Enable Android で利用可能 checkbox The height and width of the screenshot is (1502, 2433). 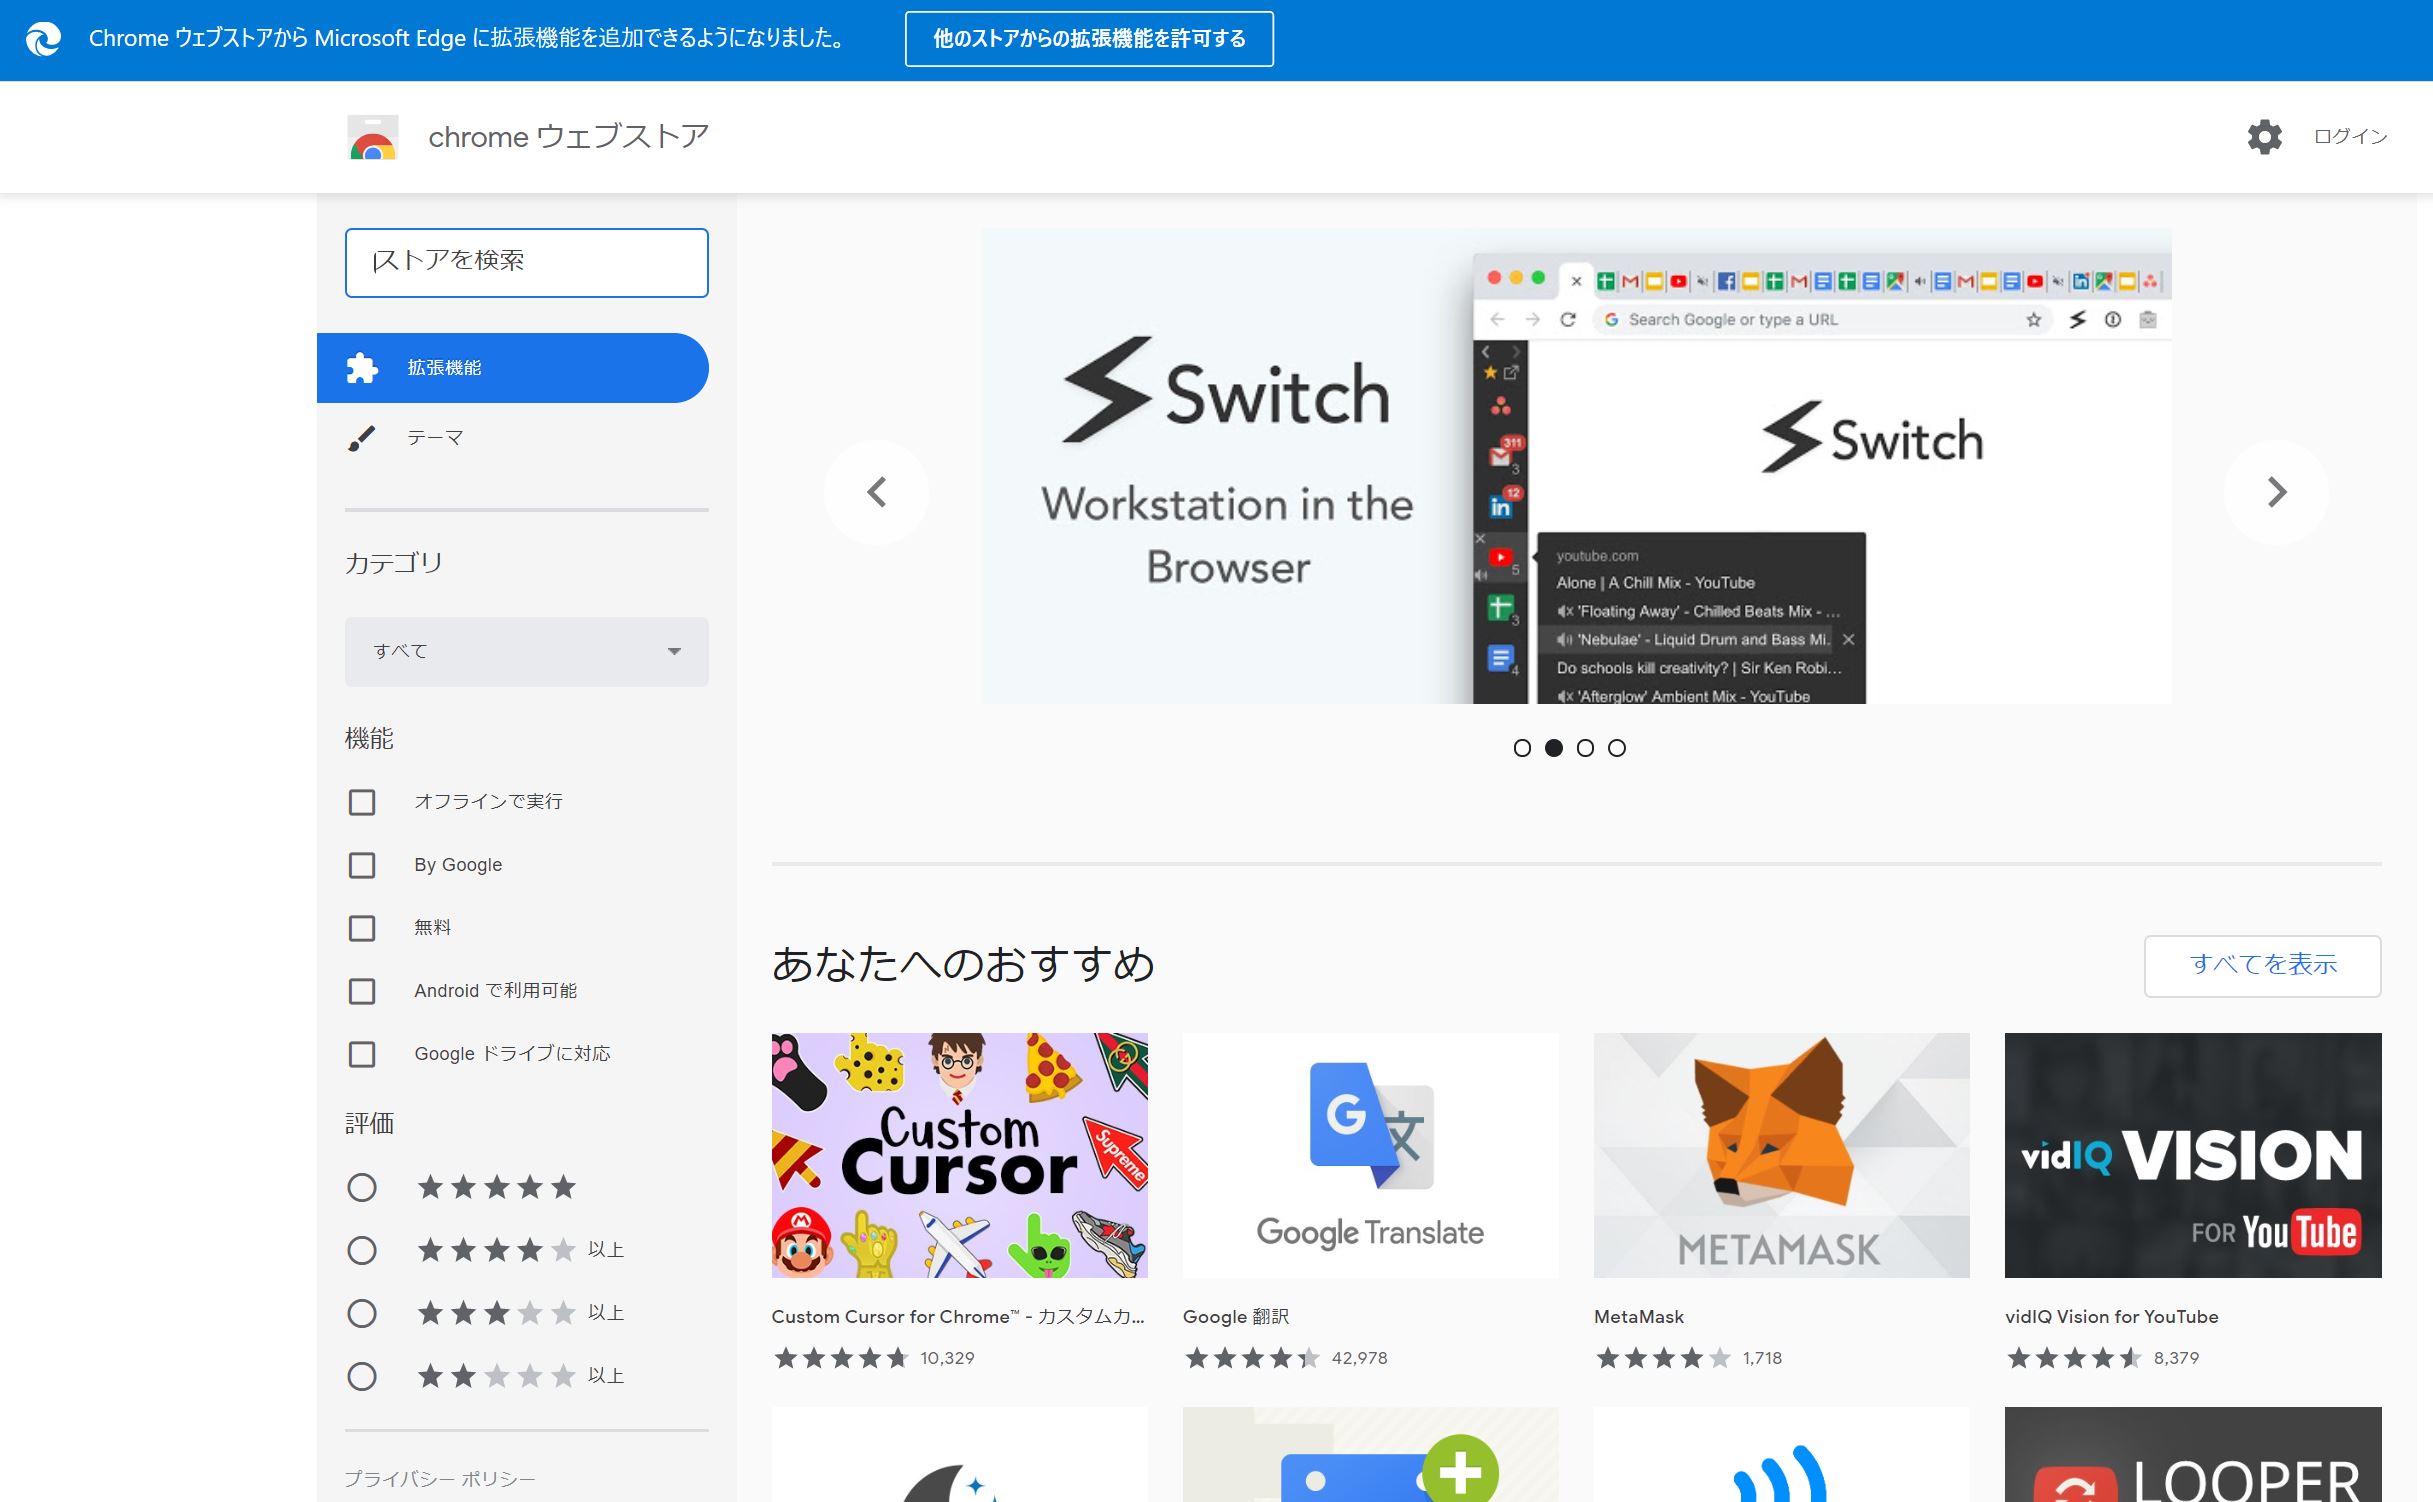pos(362,991)
